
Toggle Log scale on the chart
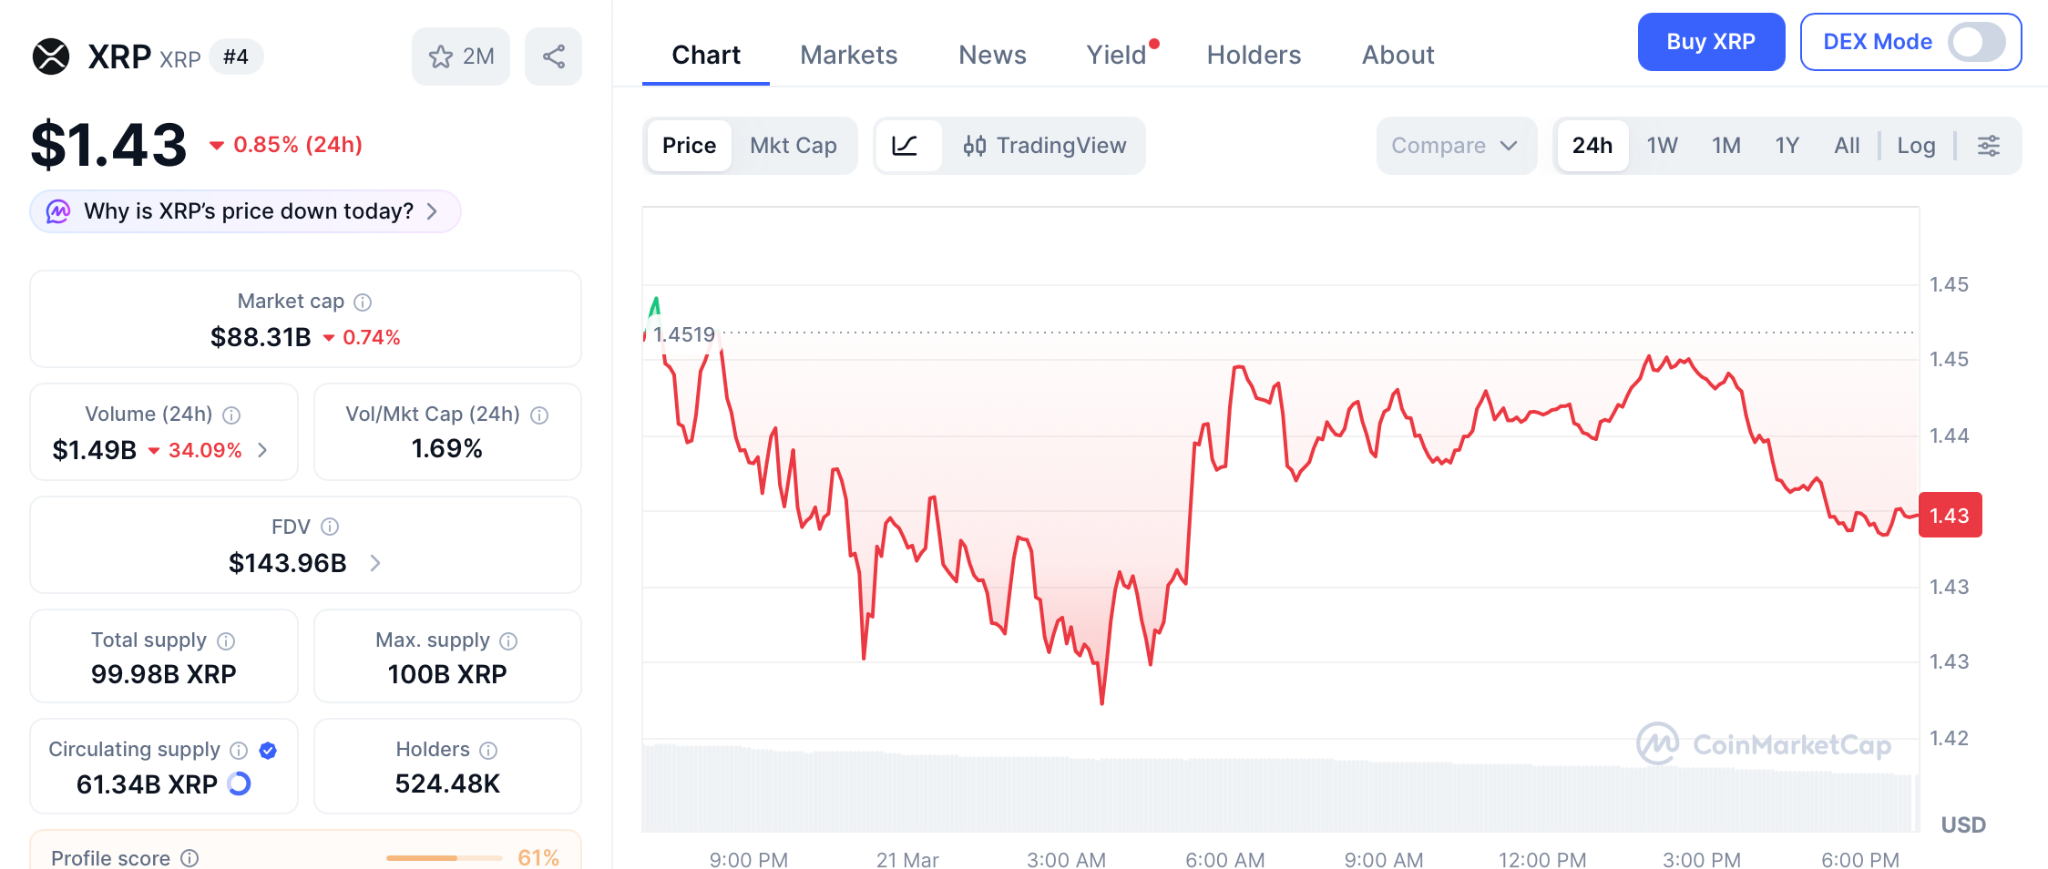click(x=1915, y=145)
